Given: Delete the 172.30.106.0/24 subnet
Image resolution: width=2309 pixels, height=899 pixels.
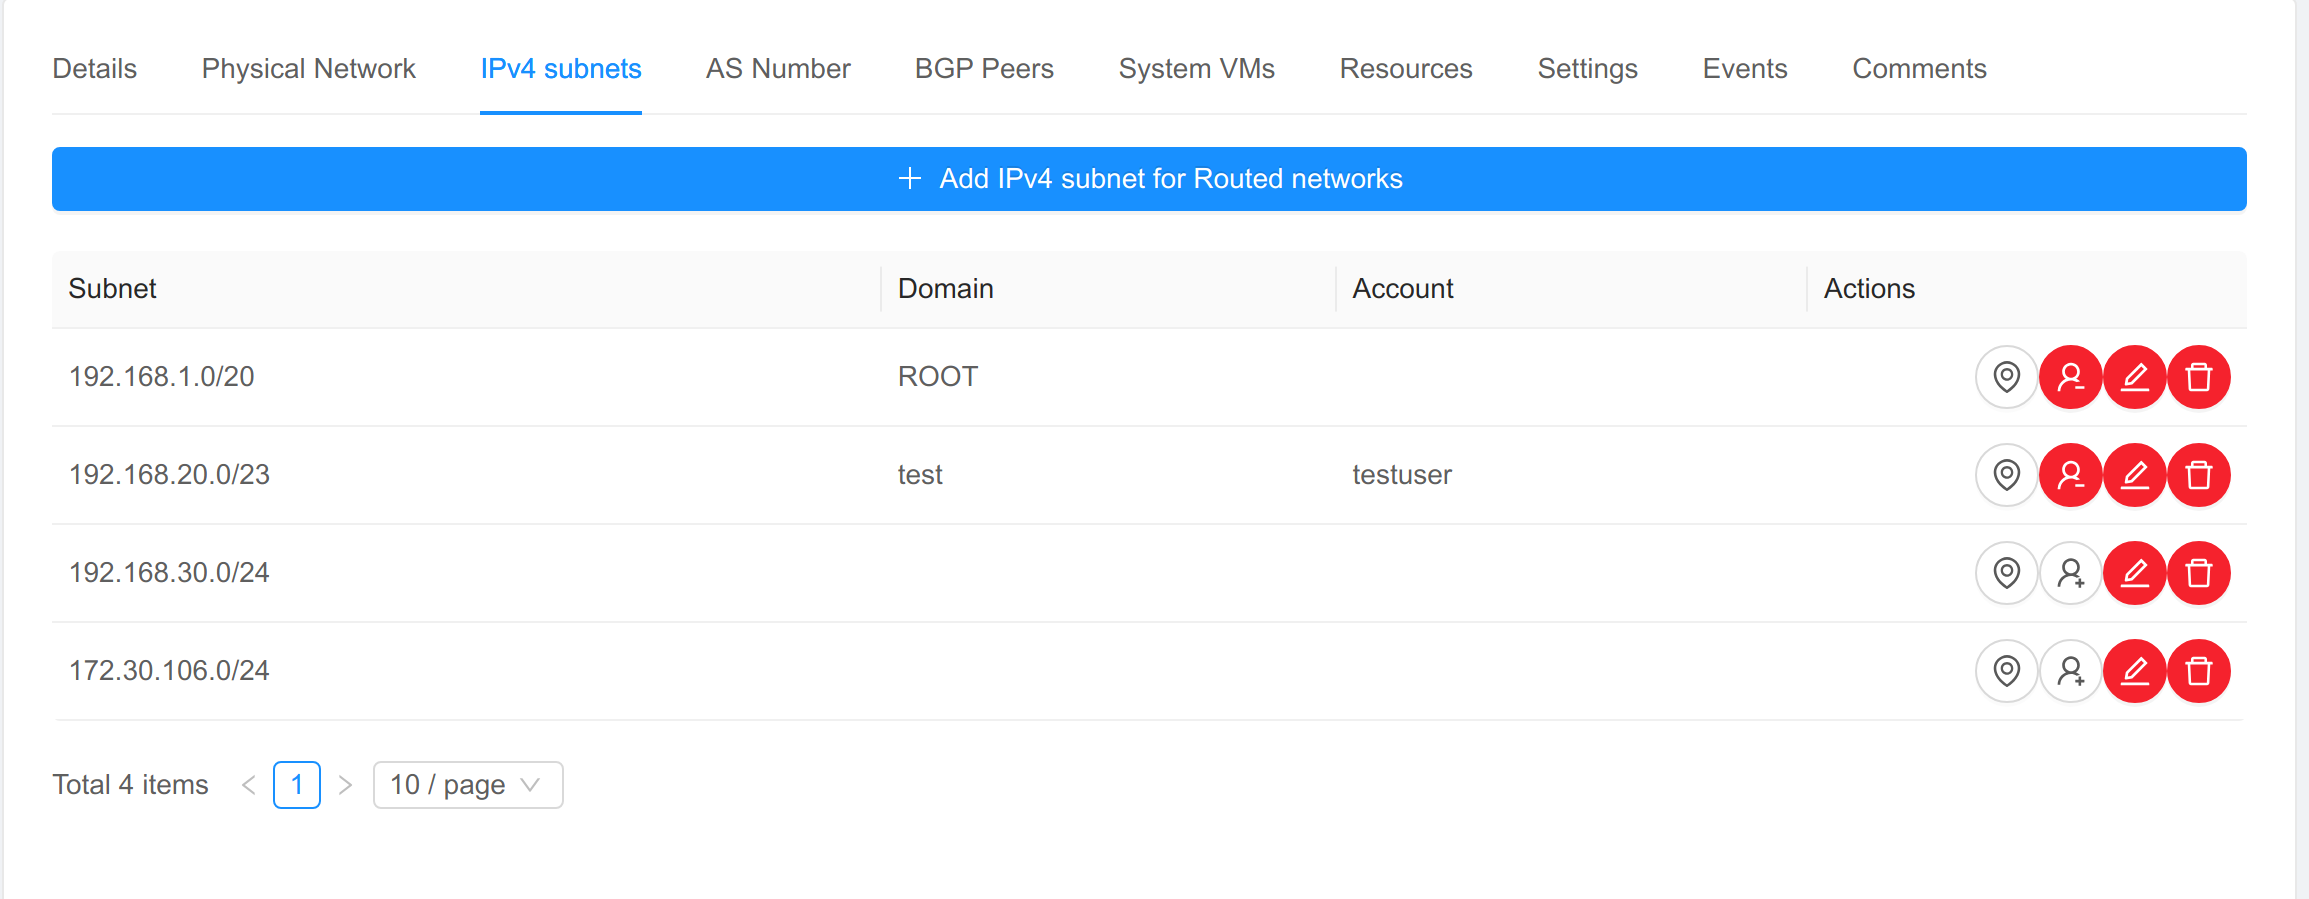Looking at the screenshot, I should (2198, 671).
